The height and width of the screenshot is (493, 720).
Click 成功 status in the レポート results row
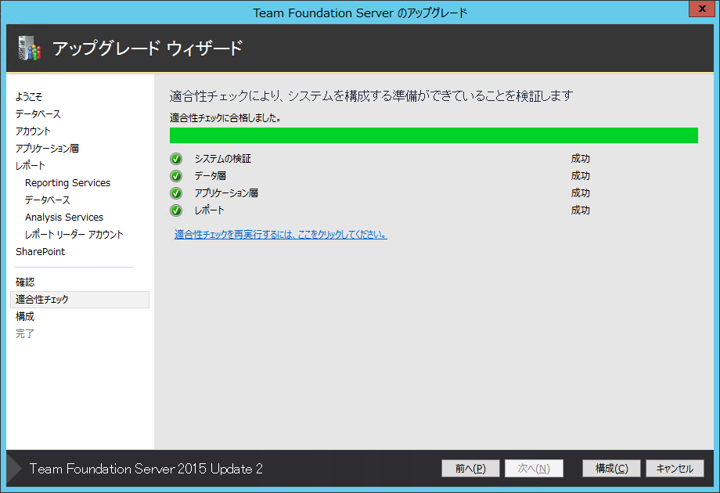click(x=580, y=210)
